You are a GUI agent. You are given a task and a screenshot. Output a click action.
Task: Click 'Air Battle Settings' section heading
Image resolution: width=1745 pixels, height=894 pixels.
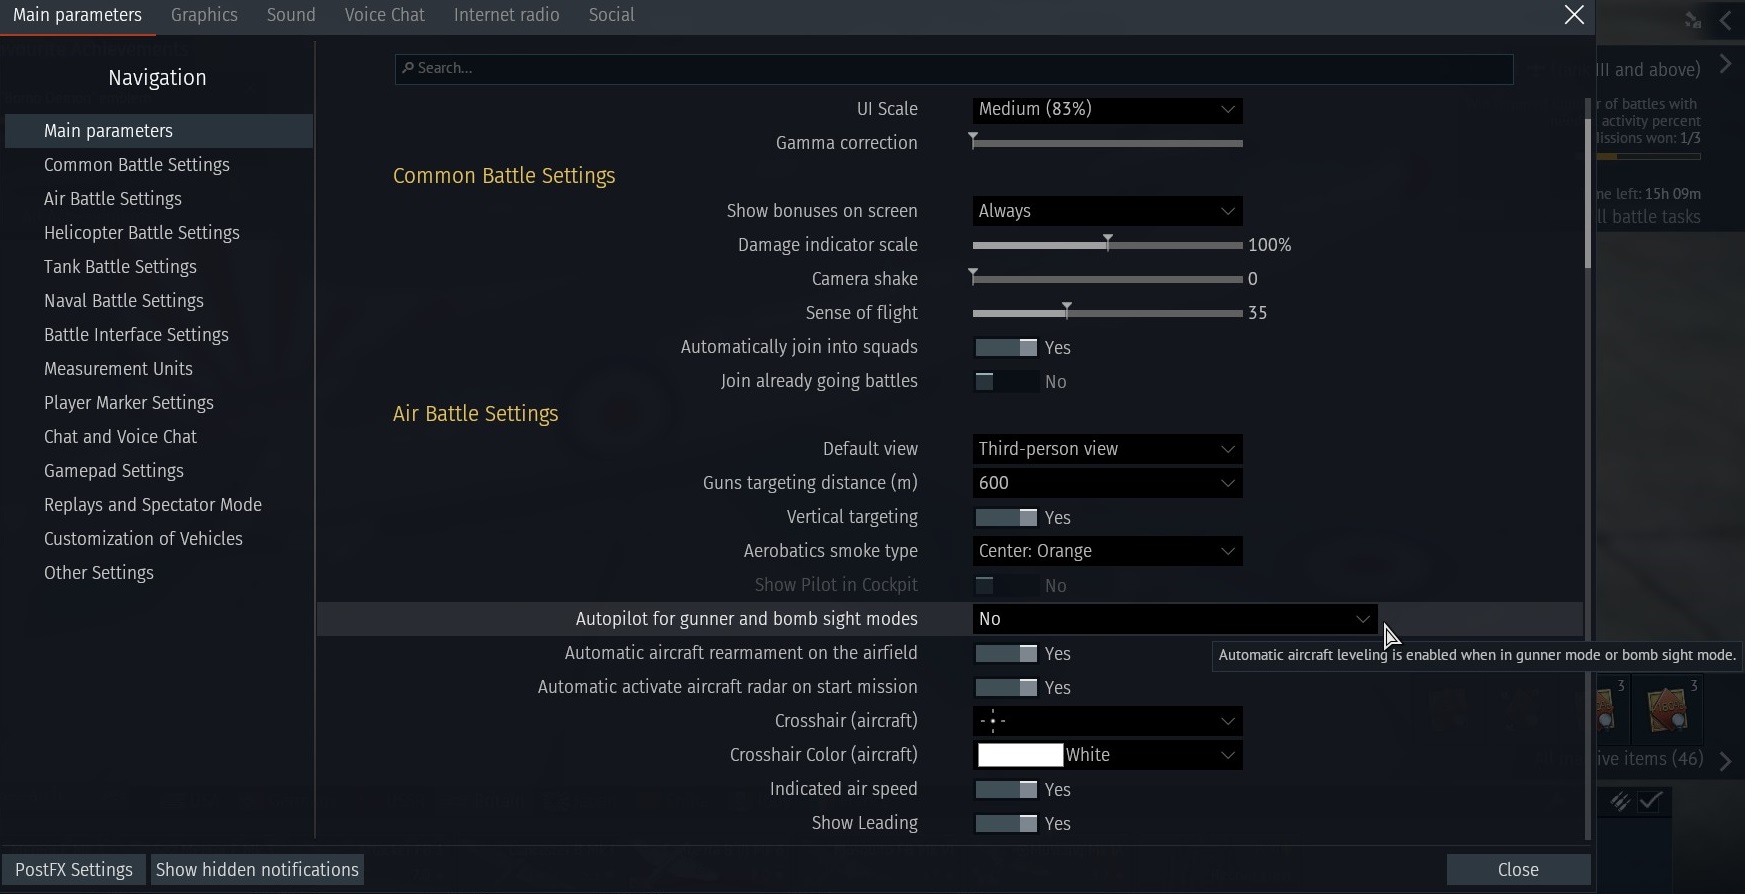(x=476, y=414)
